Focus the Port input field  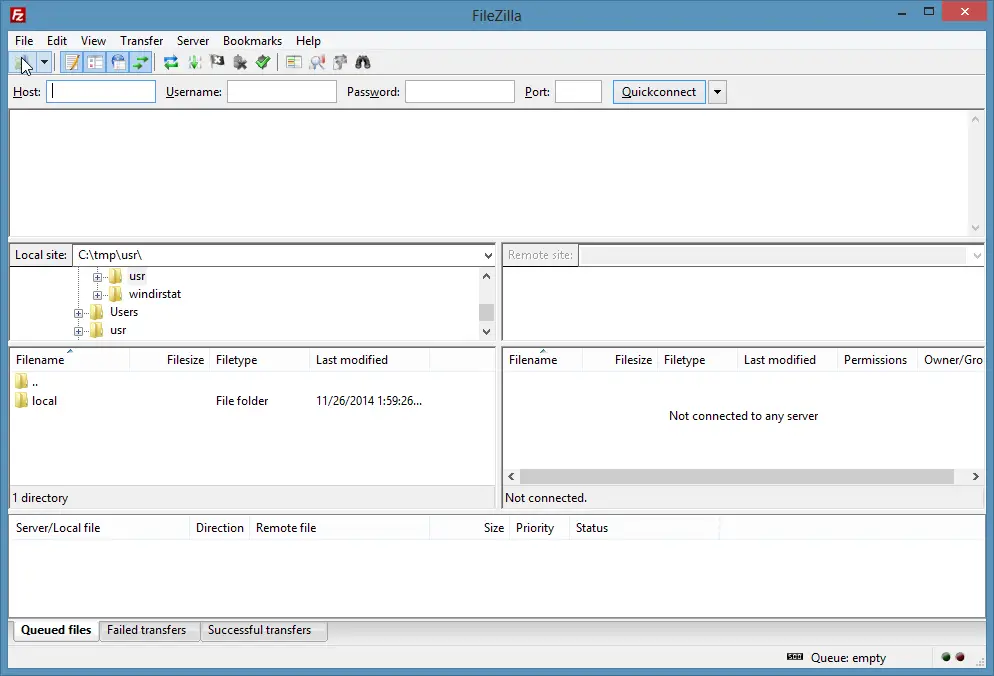578,92
